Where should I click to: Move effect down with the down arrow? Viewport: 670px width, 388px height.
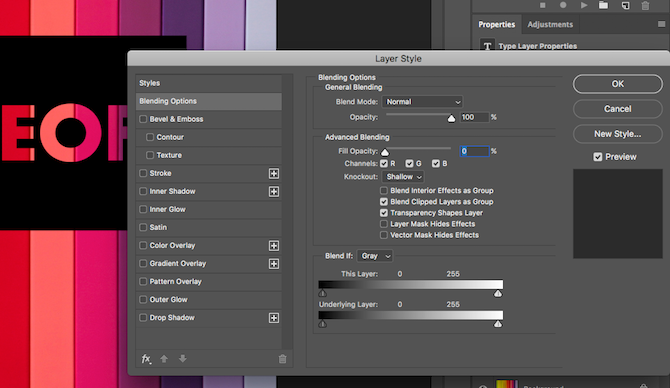tap(183, 359)
